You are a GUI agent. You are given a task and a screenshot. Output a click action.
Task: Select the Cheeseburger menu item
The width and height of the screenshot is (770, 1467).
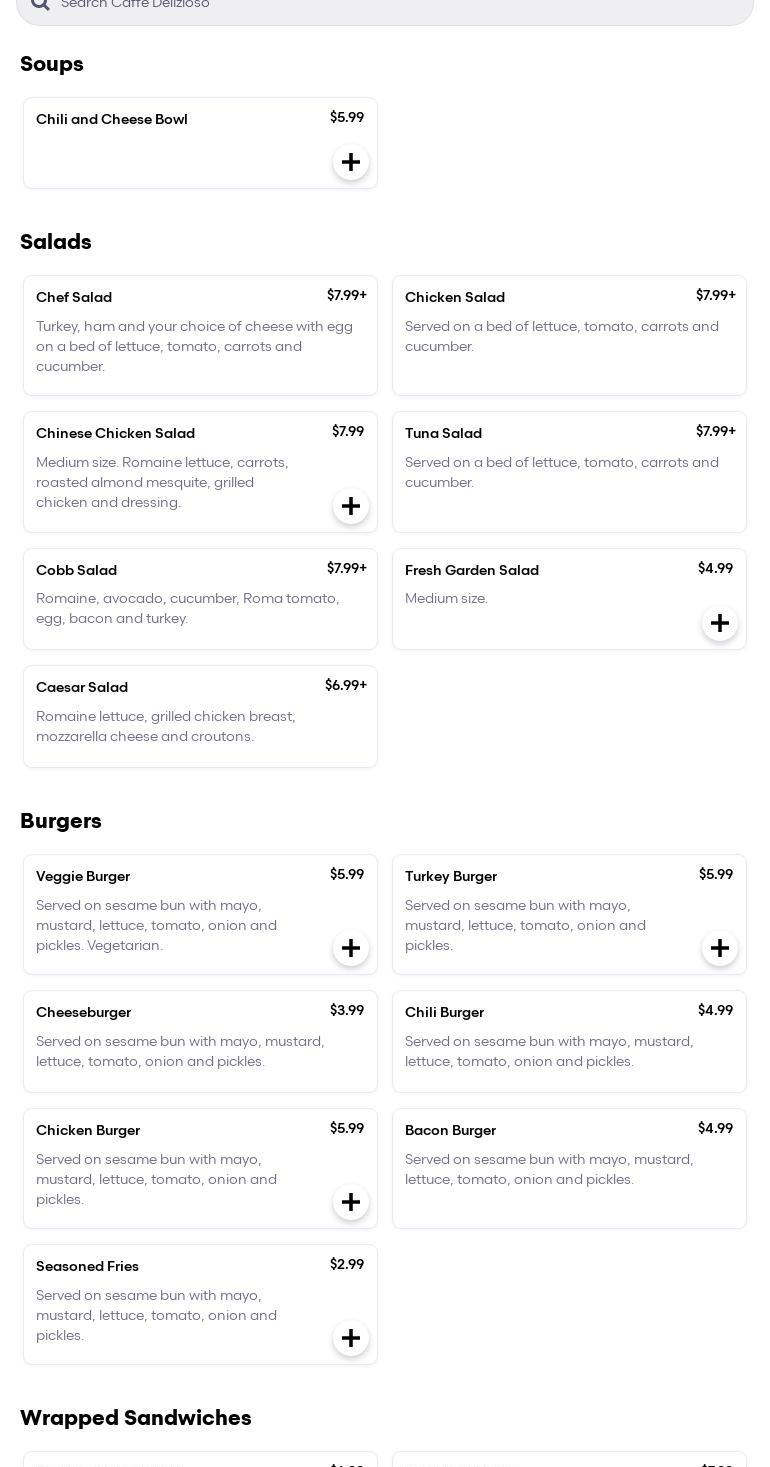(200, 1041)
